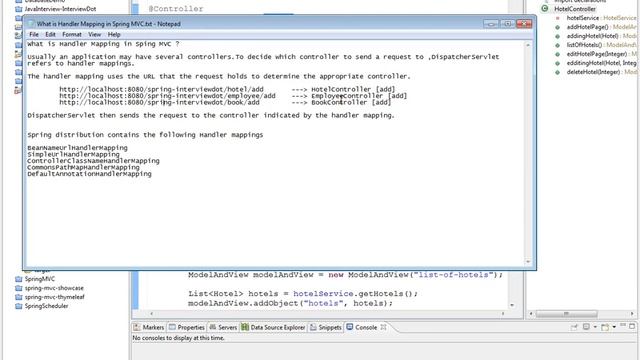Click editor horizontal scrollbar right arrow
Image resolution: width=640 pixels, height=360 pixels.
click(x=503, y=314)
